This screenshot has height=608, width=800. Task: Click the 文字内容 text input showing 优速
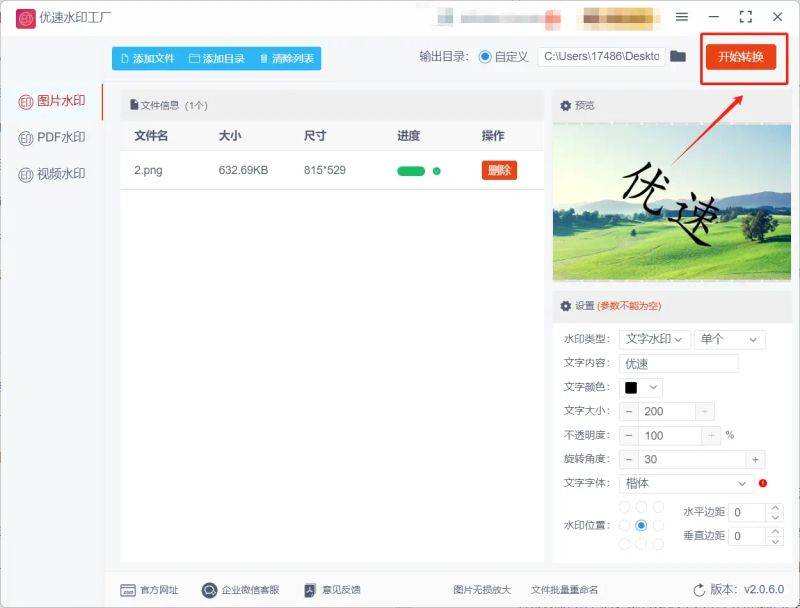coord(680,363)
